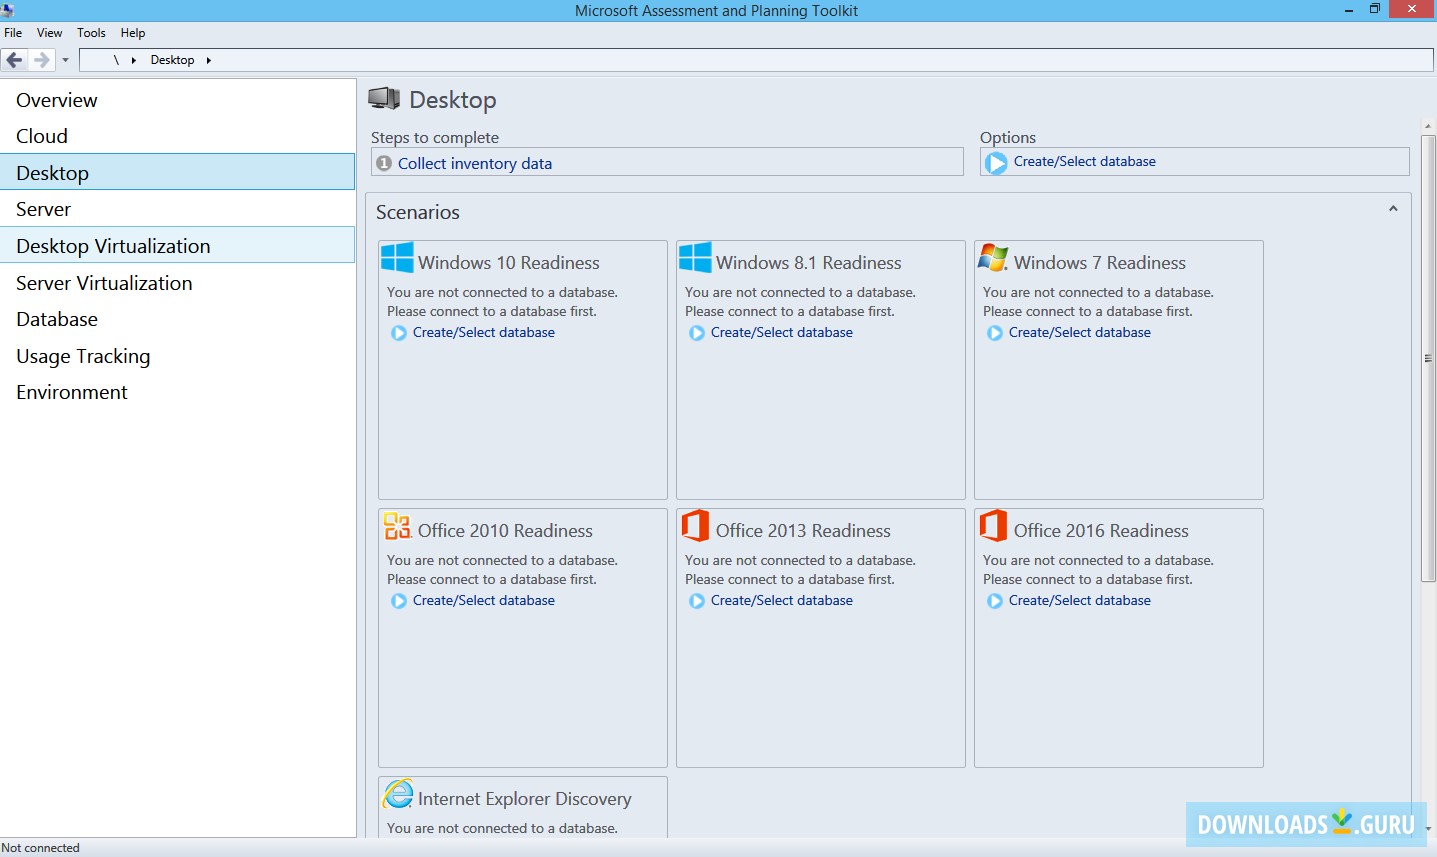Click the vertical scrollbar thumb
The image size is (1437, 857).
tap(1428, 357)
